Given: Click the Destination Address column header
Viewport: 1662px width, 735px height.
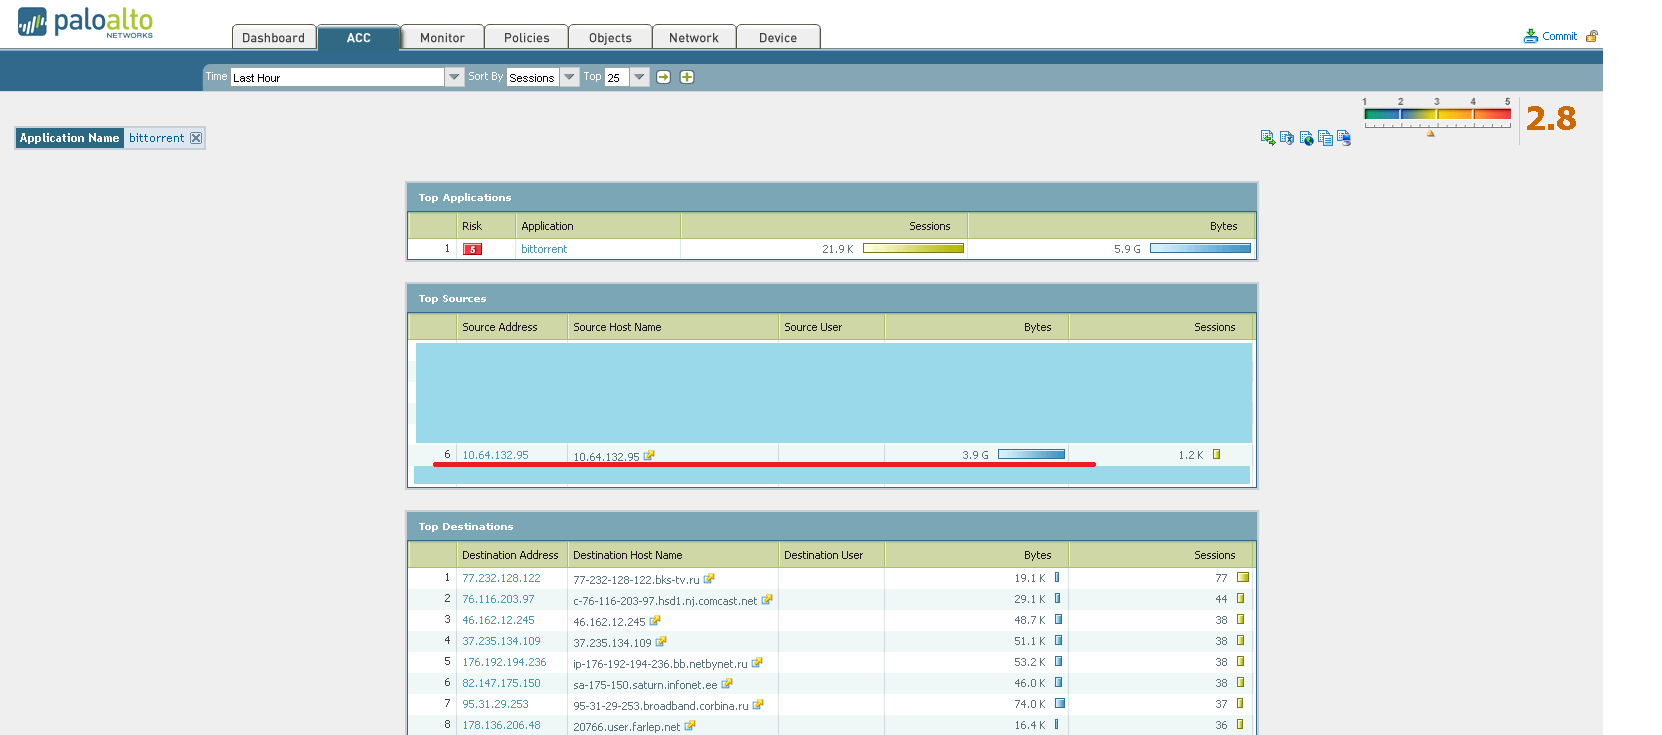Looking at the screenshot, I should point(512,555).
